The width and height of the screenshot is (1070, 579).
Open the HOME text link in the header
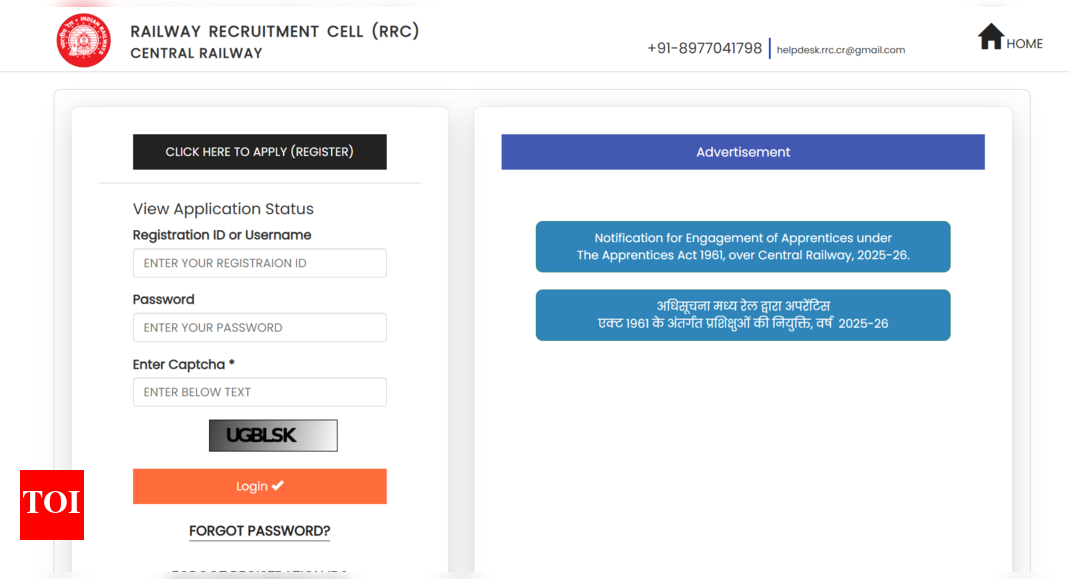point(1024,44)
